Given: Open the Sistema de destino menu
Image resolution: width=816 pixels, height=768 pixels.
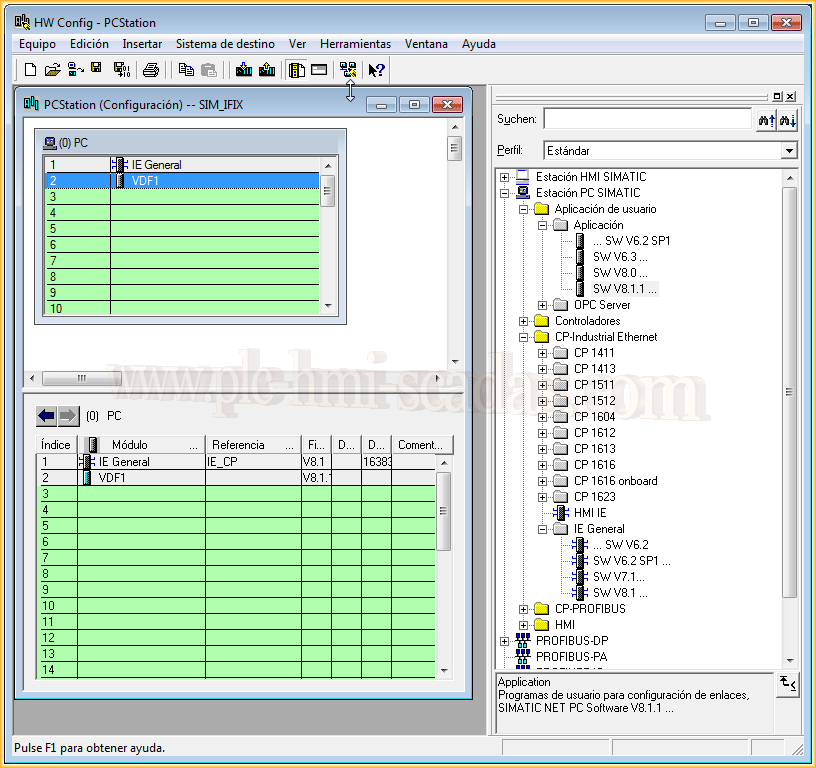Looking at the screenshot, I should [x=225, y=44].
